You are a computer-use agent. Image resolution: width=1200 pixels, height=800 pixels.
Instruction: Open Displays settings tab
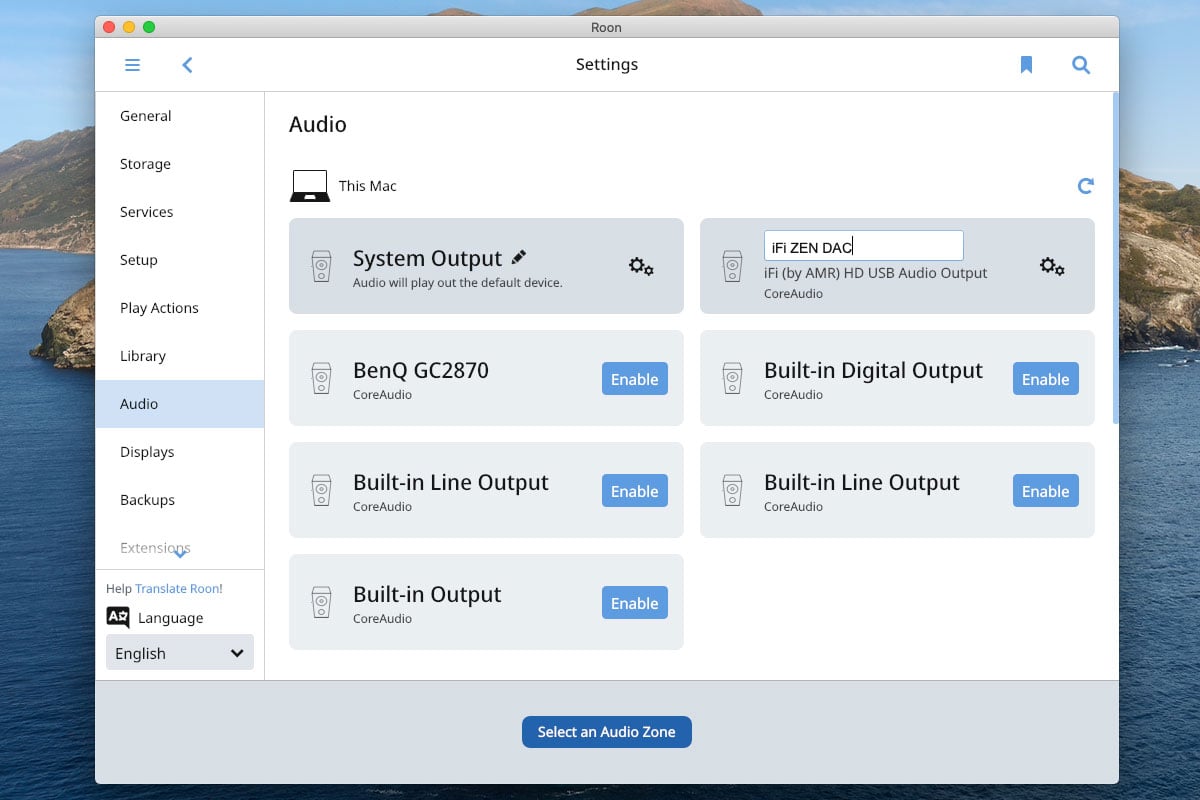(180, 452)
